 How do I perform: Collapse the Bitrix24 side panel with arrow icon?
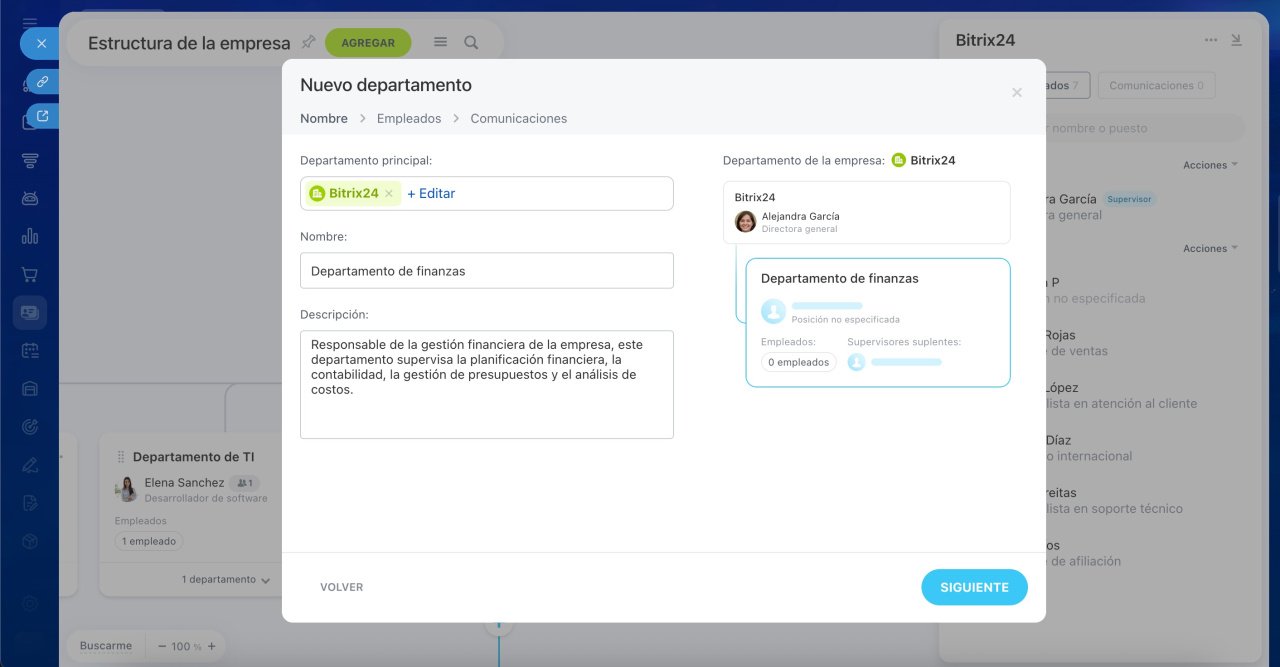1236,40
